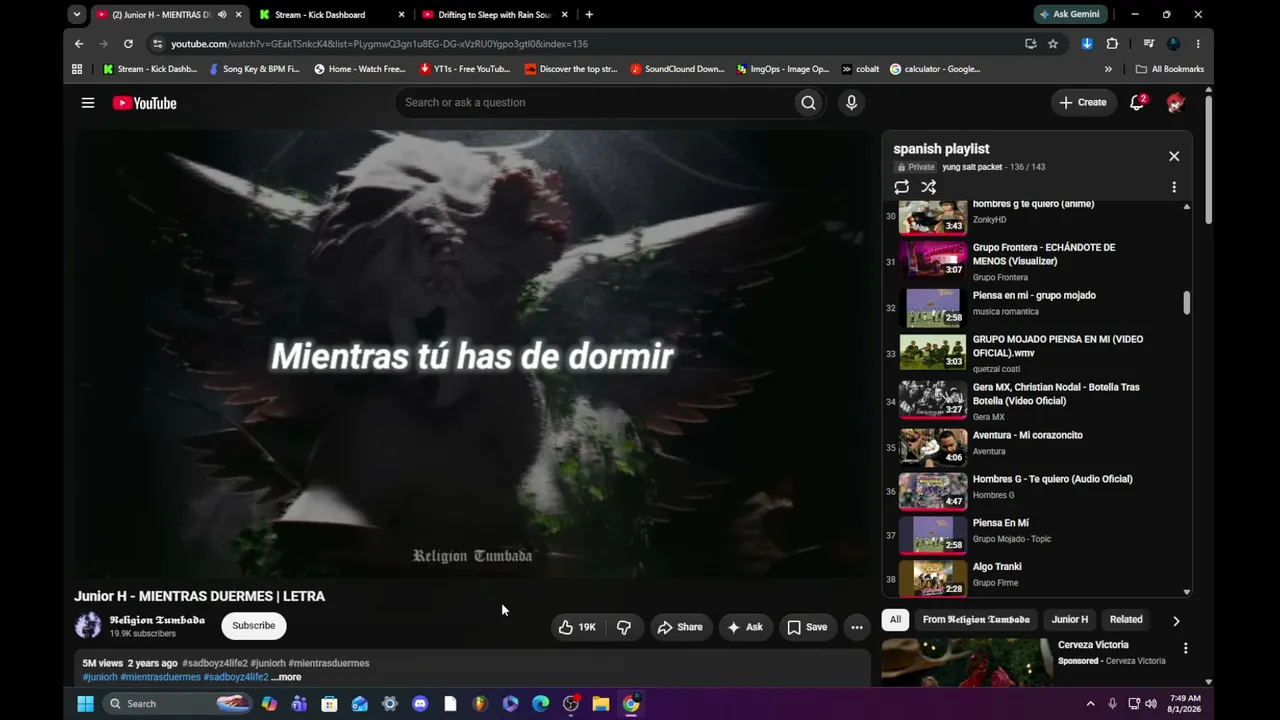Toggle loop playlist
Viewport: 1280px width, 720px height.
[902, 187]
